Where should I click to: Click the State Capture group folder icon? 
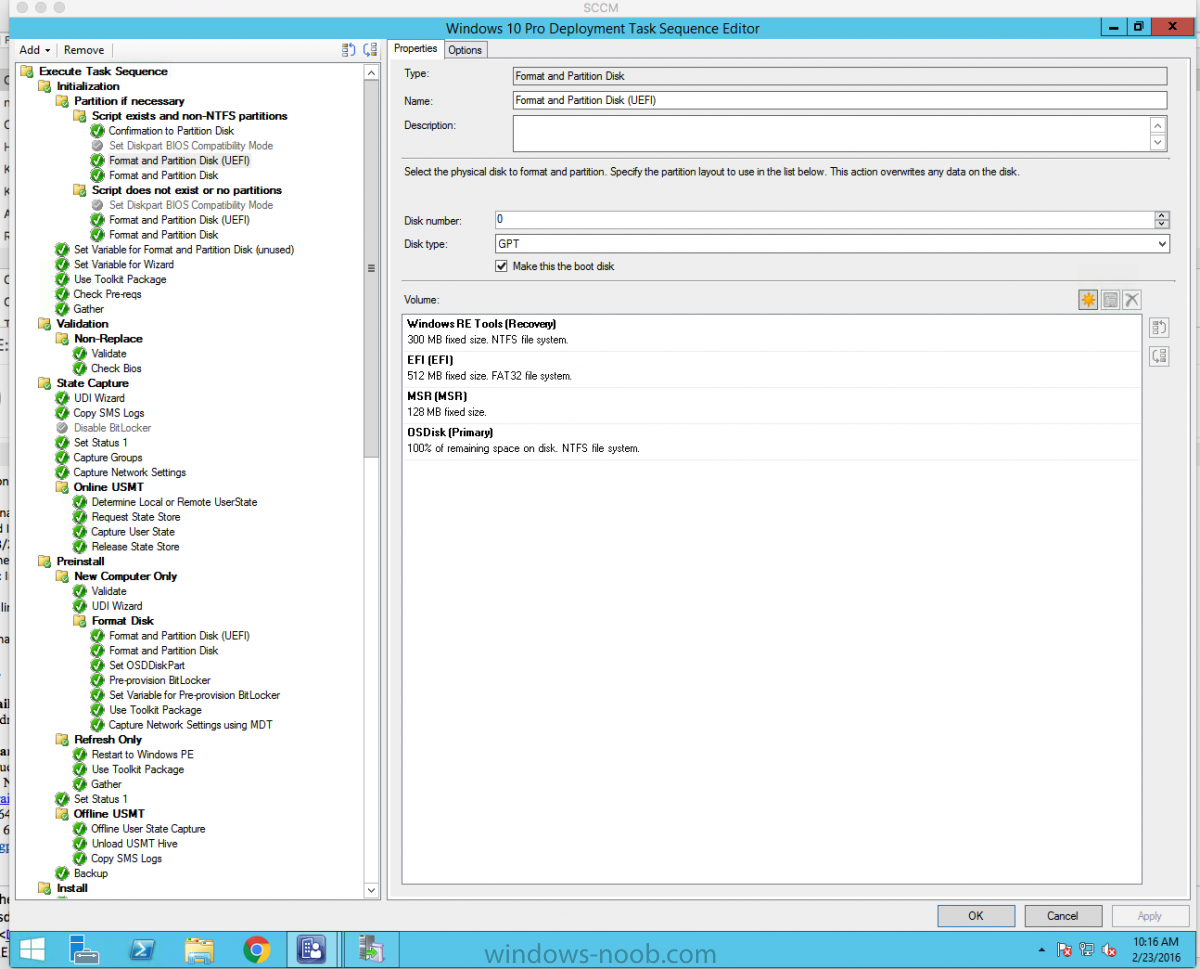point(45,383)
